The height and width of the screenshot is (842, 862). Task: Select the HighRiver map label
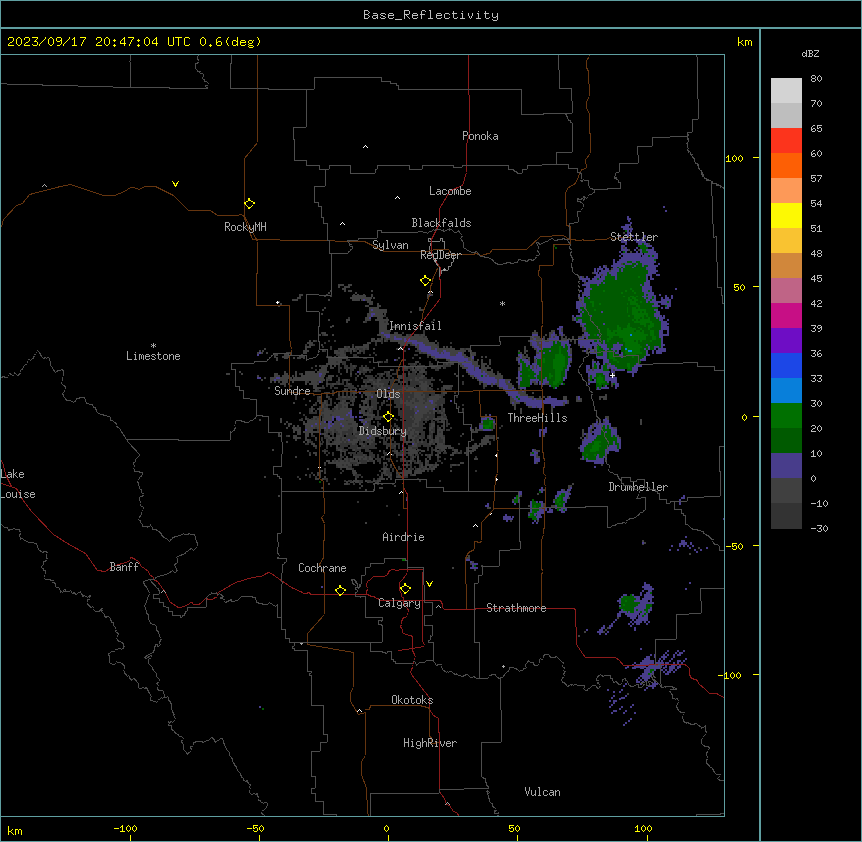[430, 743]
